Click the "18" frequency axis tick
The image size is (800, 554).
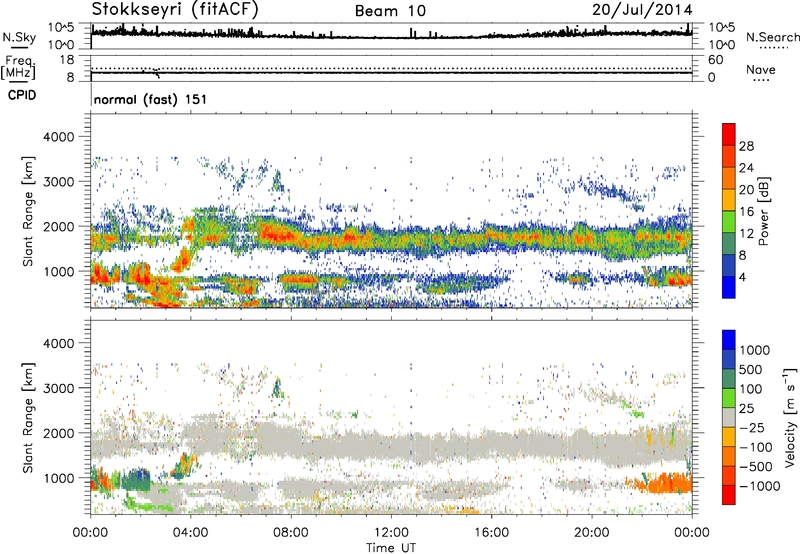[x=67, y=60]
